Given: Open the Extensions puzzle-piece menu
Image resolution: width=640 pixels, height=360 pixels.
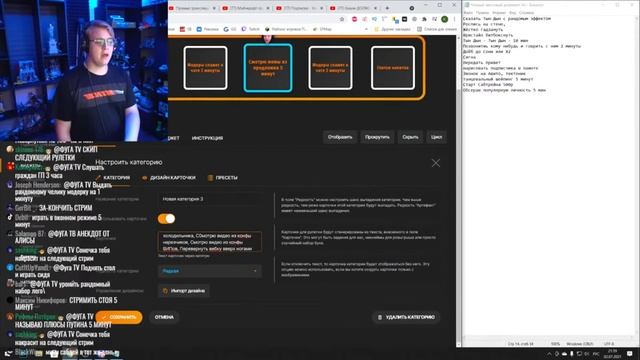Looking at the screenshot, I should click(424, 19).
